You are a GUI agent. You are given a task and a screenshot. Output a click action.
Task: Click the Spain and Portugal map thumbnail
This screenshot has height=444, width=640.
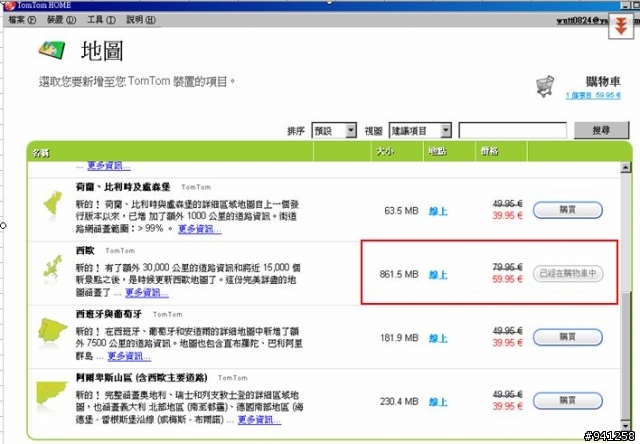(x=52, y=332)
